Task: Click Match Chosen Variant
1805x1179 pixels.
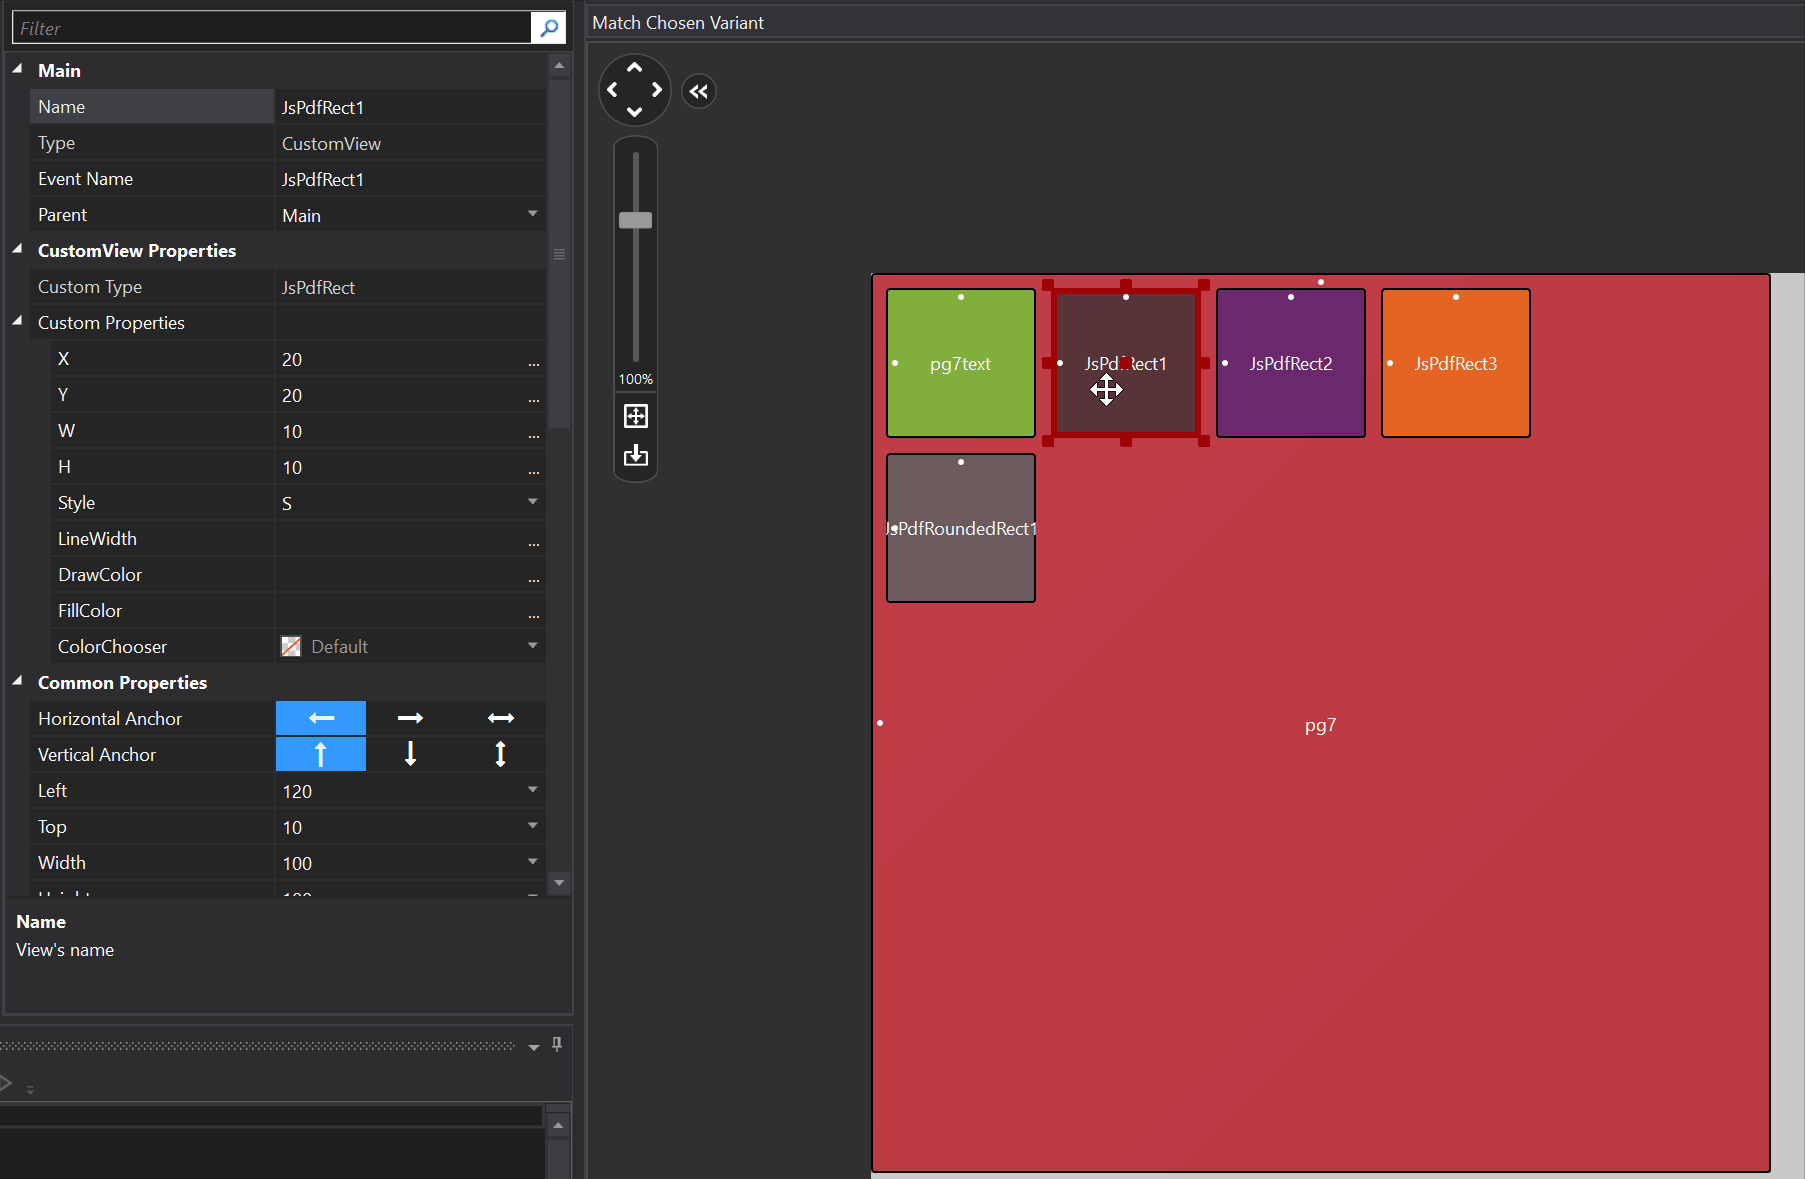Action: pyautogui.click(x=678, y=23)
